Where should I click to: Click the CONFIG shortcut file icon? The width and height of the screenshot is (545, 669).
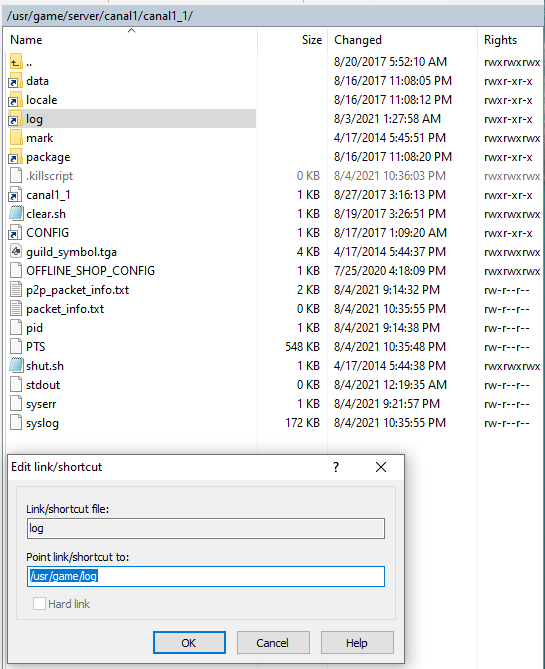click(x=15, y=233)
